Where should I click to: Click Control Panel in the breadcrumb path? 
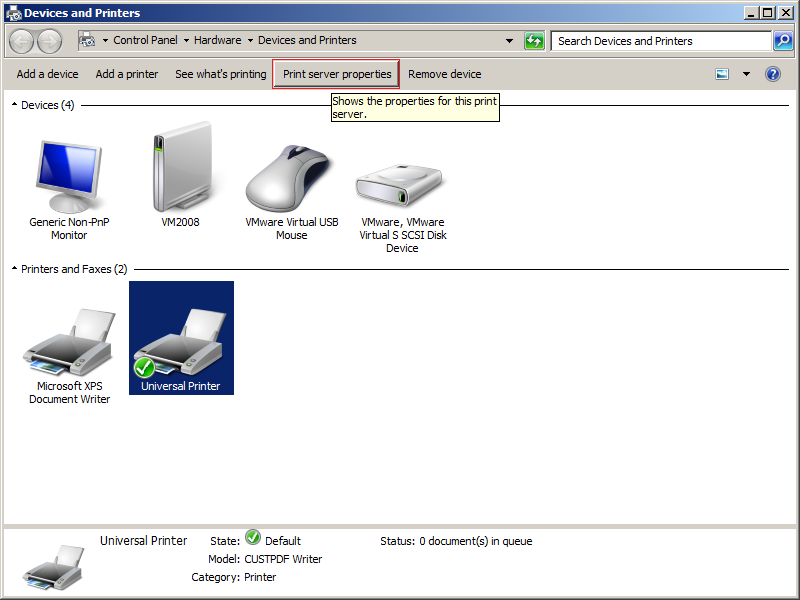pyautogui.click(x=145, y=41)
